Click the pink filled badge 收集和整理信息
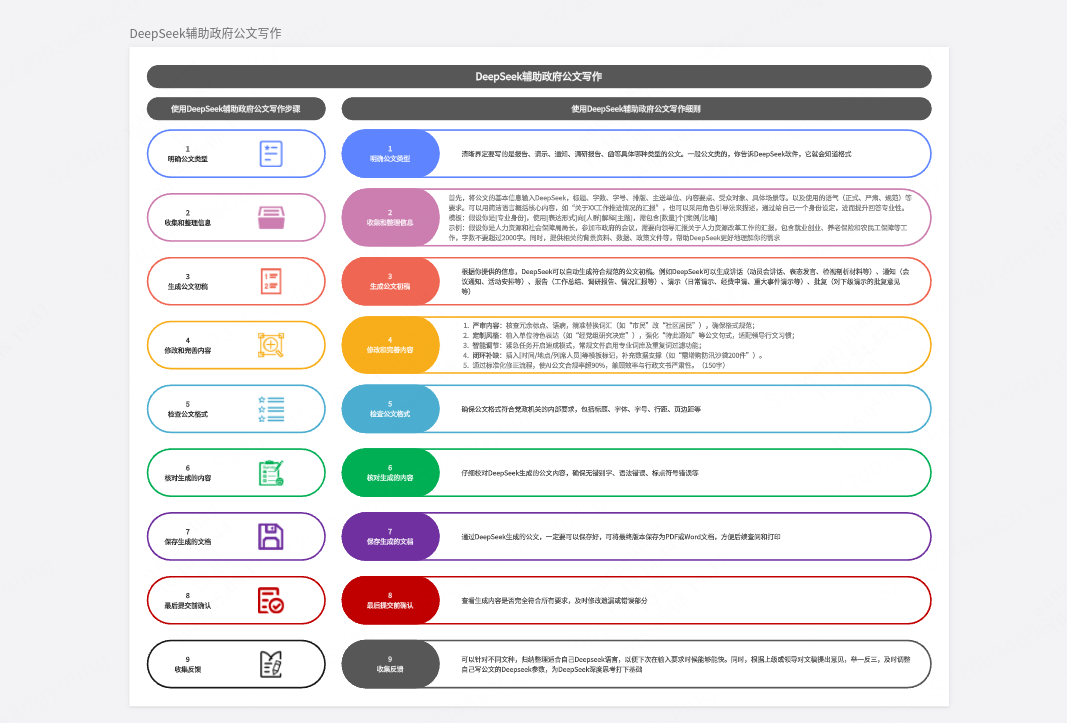 [390, 218]
